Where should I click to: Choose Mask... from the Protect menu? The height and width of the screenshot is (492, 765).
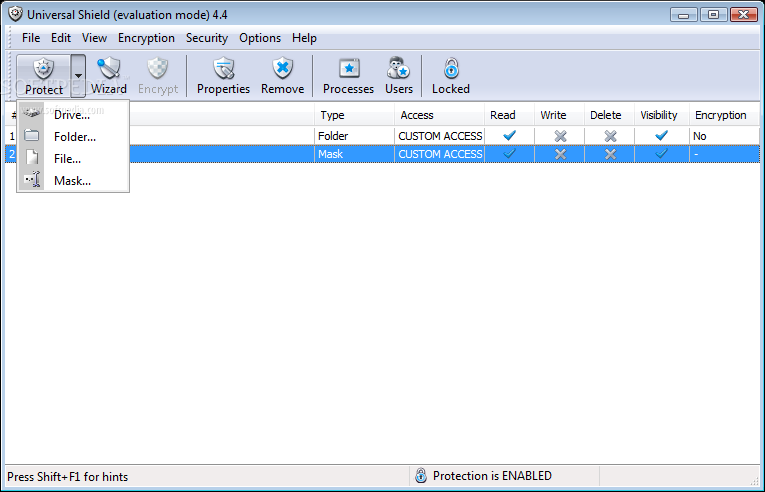pyautogui.click(x=73, y=181)
